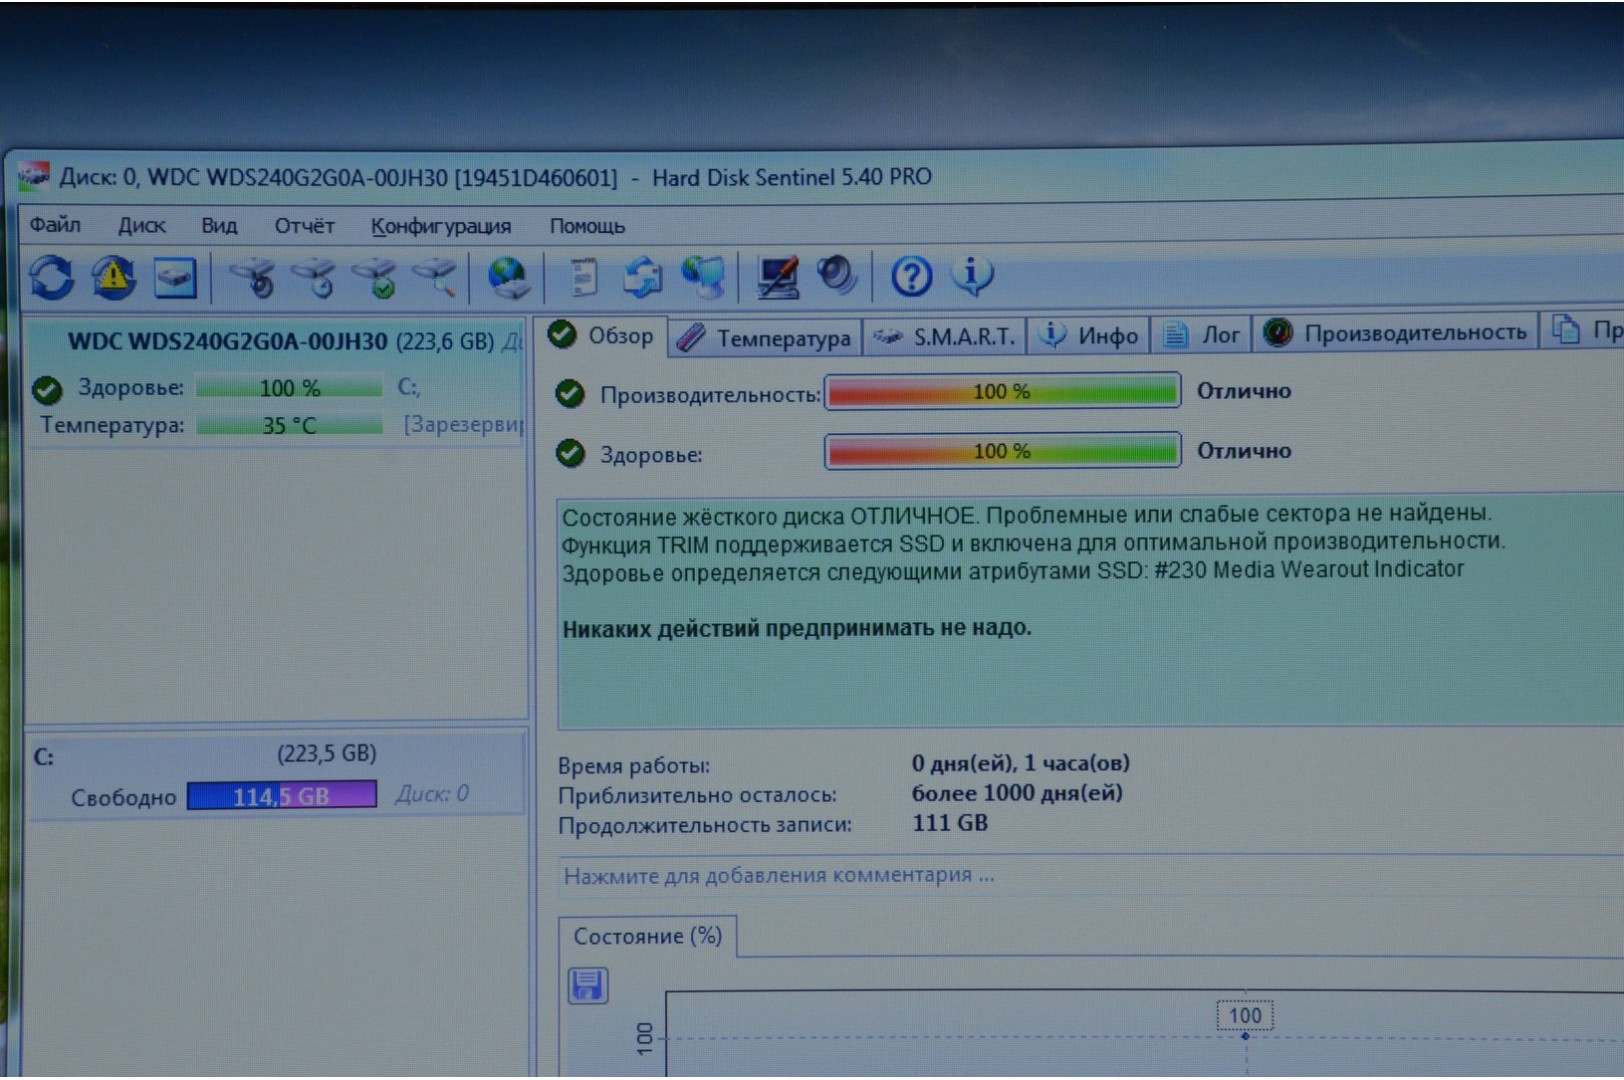Image resolution: width=1624 pixels, height=1080 pixels.
Task: Click the globe with disk toolbar icon
Action: 509,277
